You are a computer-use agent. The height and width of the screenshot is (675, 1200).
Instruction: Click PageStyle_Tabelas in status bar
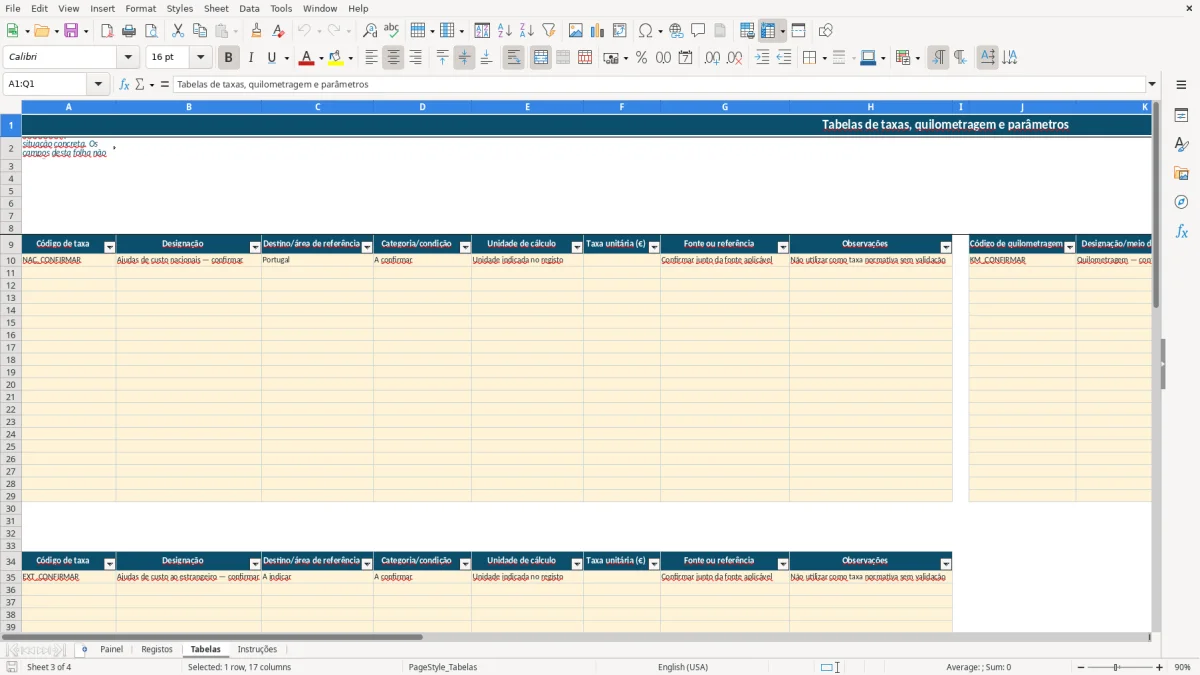pyautogui.click(x=443, y=667)
